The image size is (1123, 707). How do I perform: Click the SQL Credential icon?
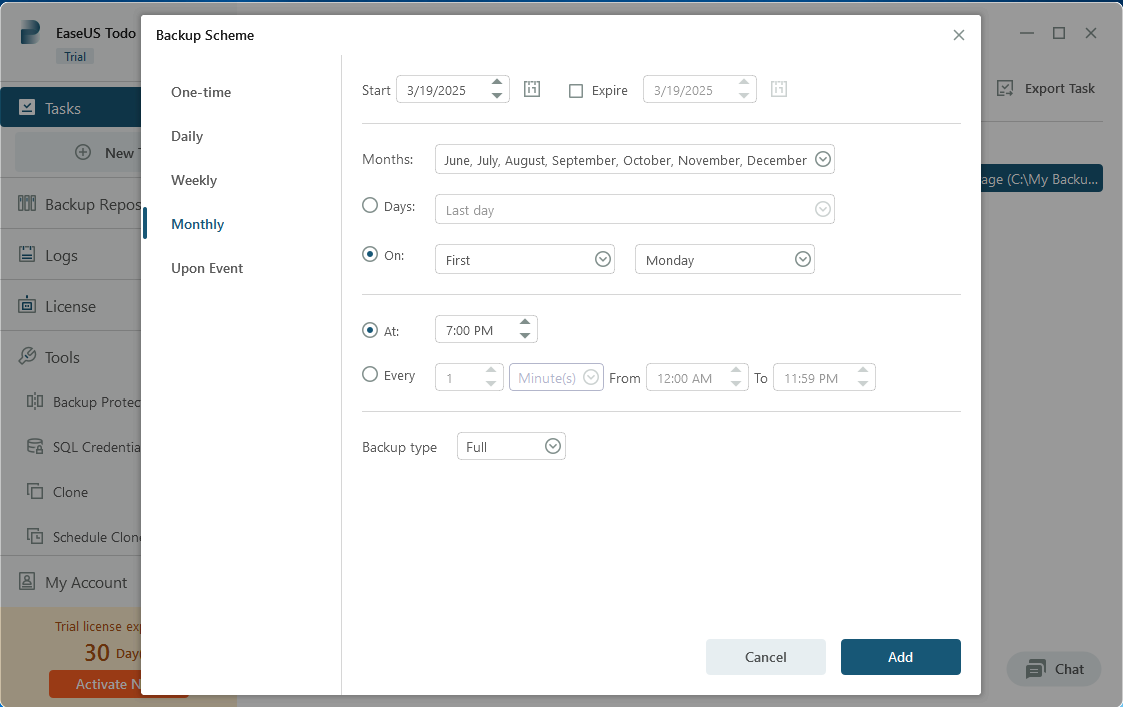tap(34, 446)
